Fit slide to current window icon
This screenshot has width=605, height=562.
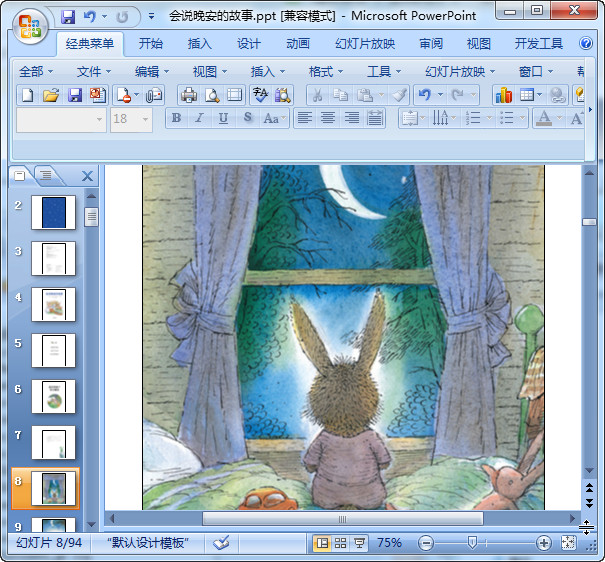[568, 543]
